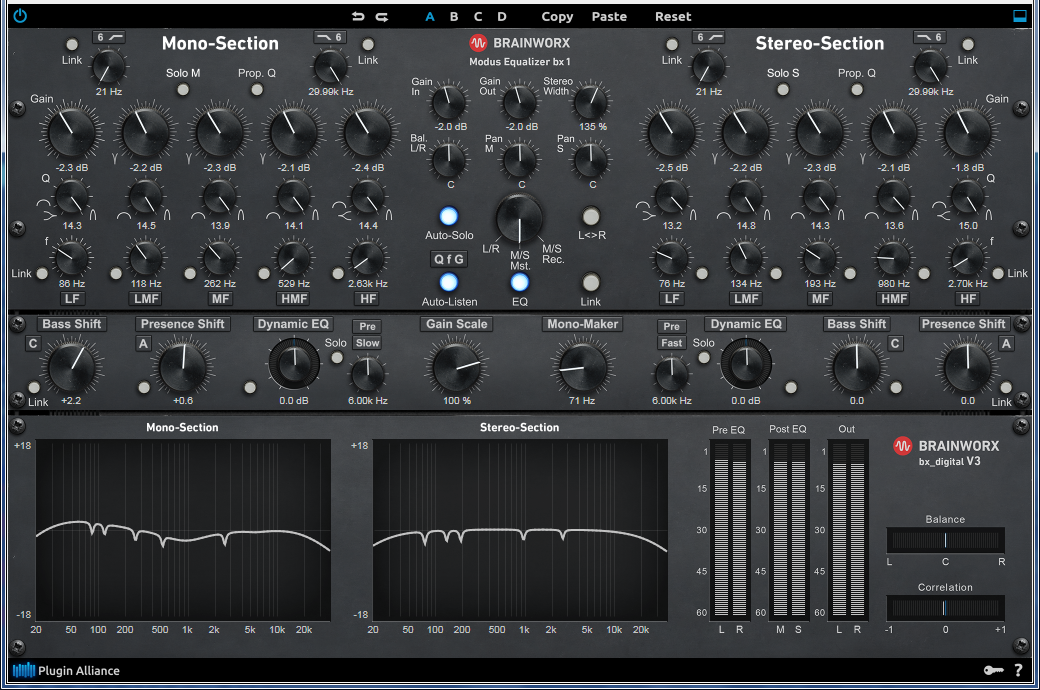Screen dimensions: 1040x690
Task: Select settings slot B in the toolbar
Action: pos(454,17)
